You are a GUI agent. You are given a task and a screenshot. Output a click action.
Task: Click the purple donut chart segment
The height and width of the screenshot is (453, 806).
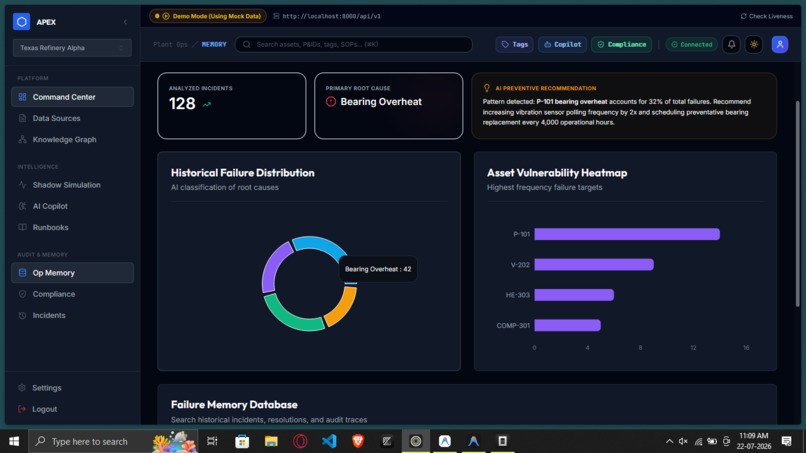pos(272,268)
